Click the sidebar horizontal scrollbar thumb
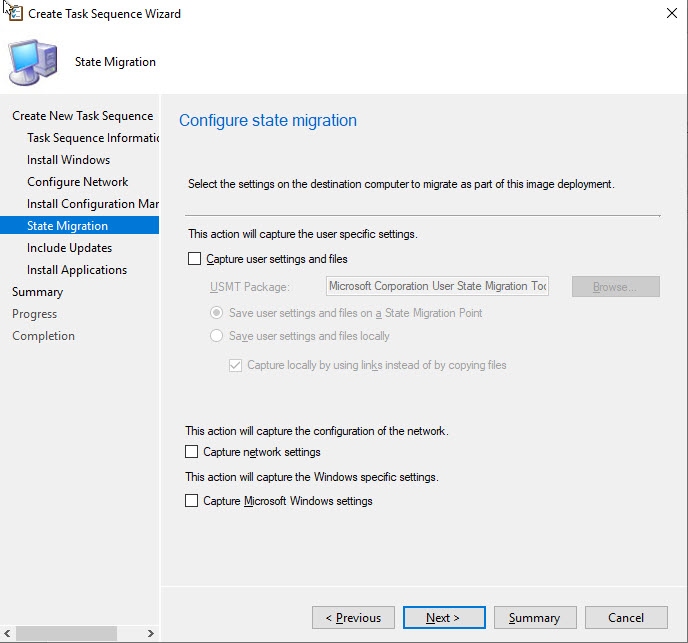 (x=67, y=633)
